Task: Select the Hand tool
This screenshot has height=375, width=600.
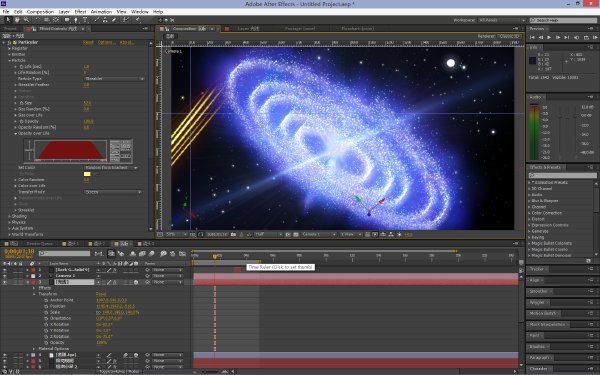Action: (17, 20)
